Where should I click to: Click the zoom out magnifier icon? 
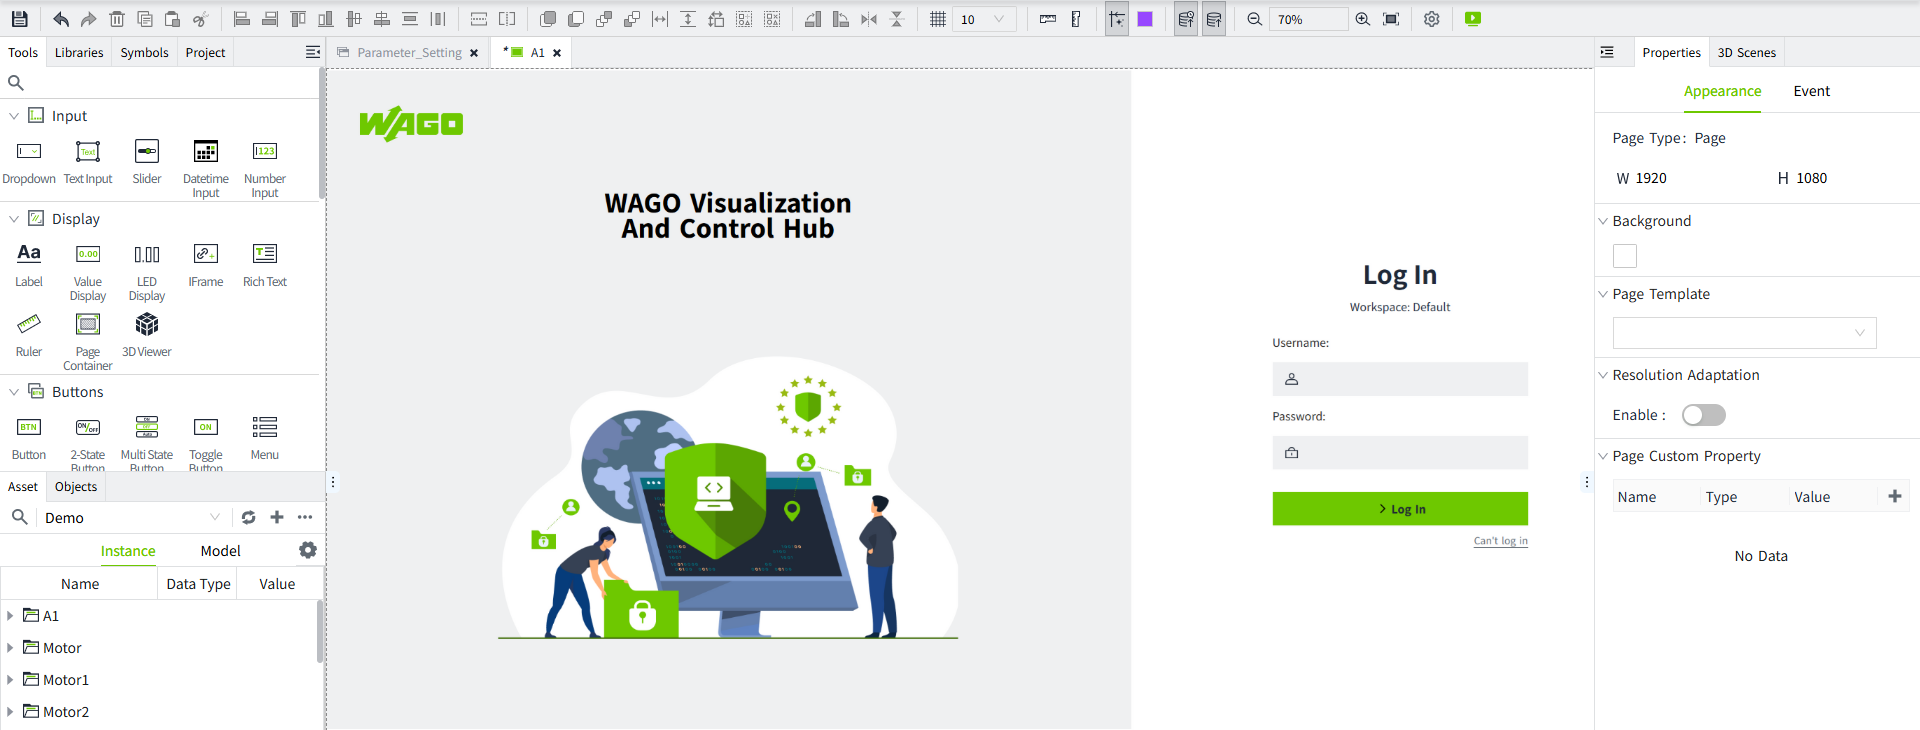1254,19
